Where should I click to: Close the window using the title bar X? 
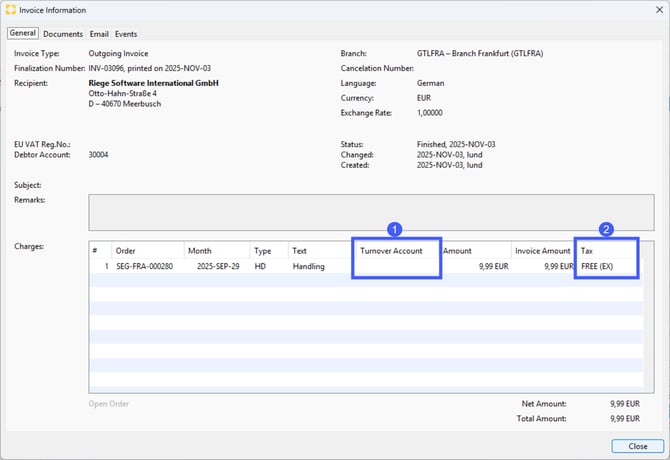click(x=658, y=10)
